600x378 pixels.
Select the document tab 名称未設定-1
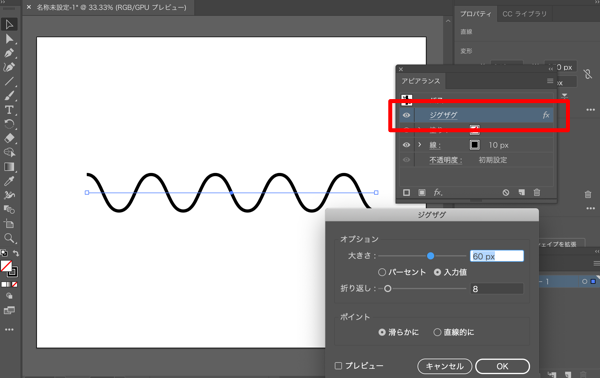tap(111, 7)
